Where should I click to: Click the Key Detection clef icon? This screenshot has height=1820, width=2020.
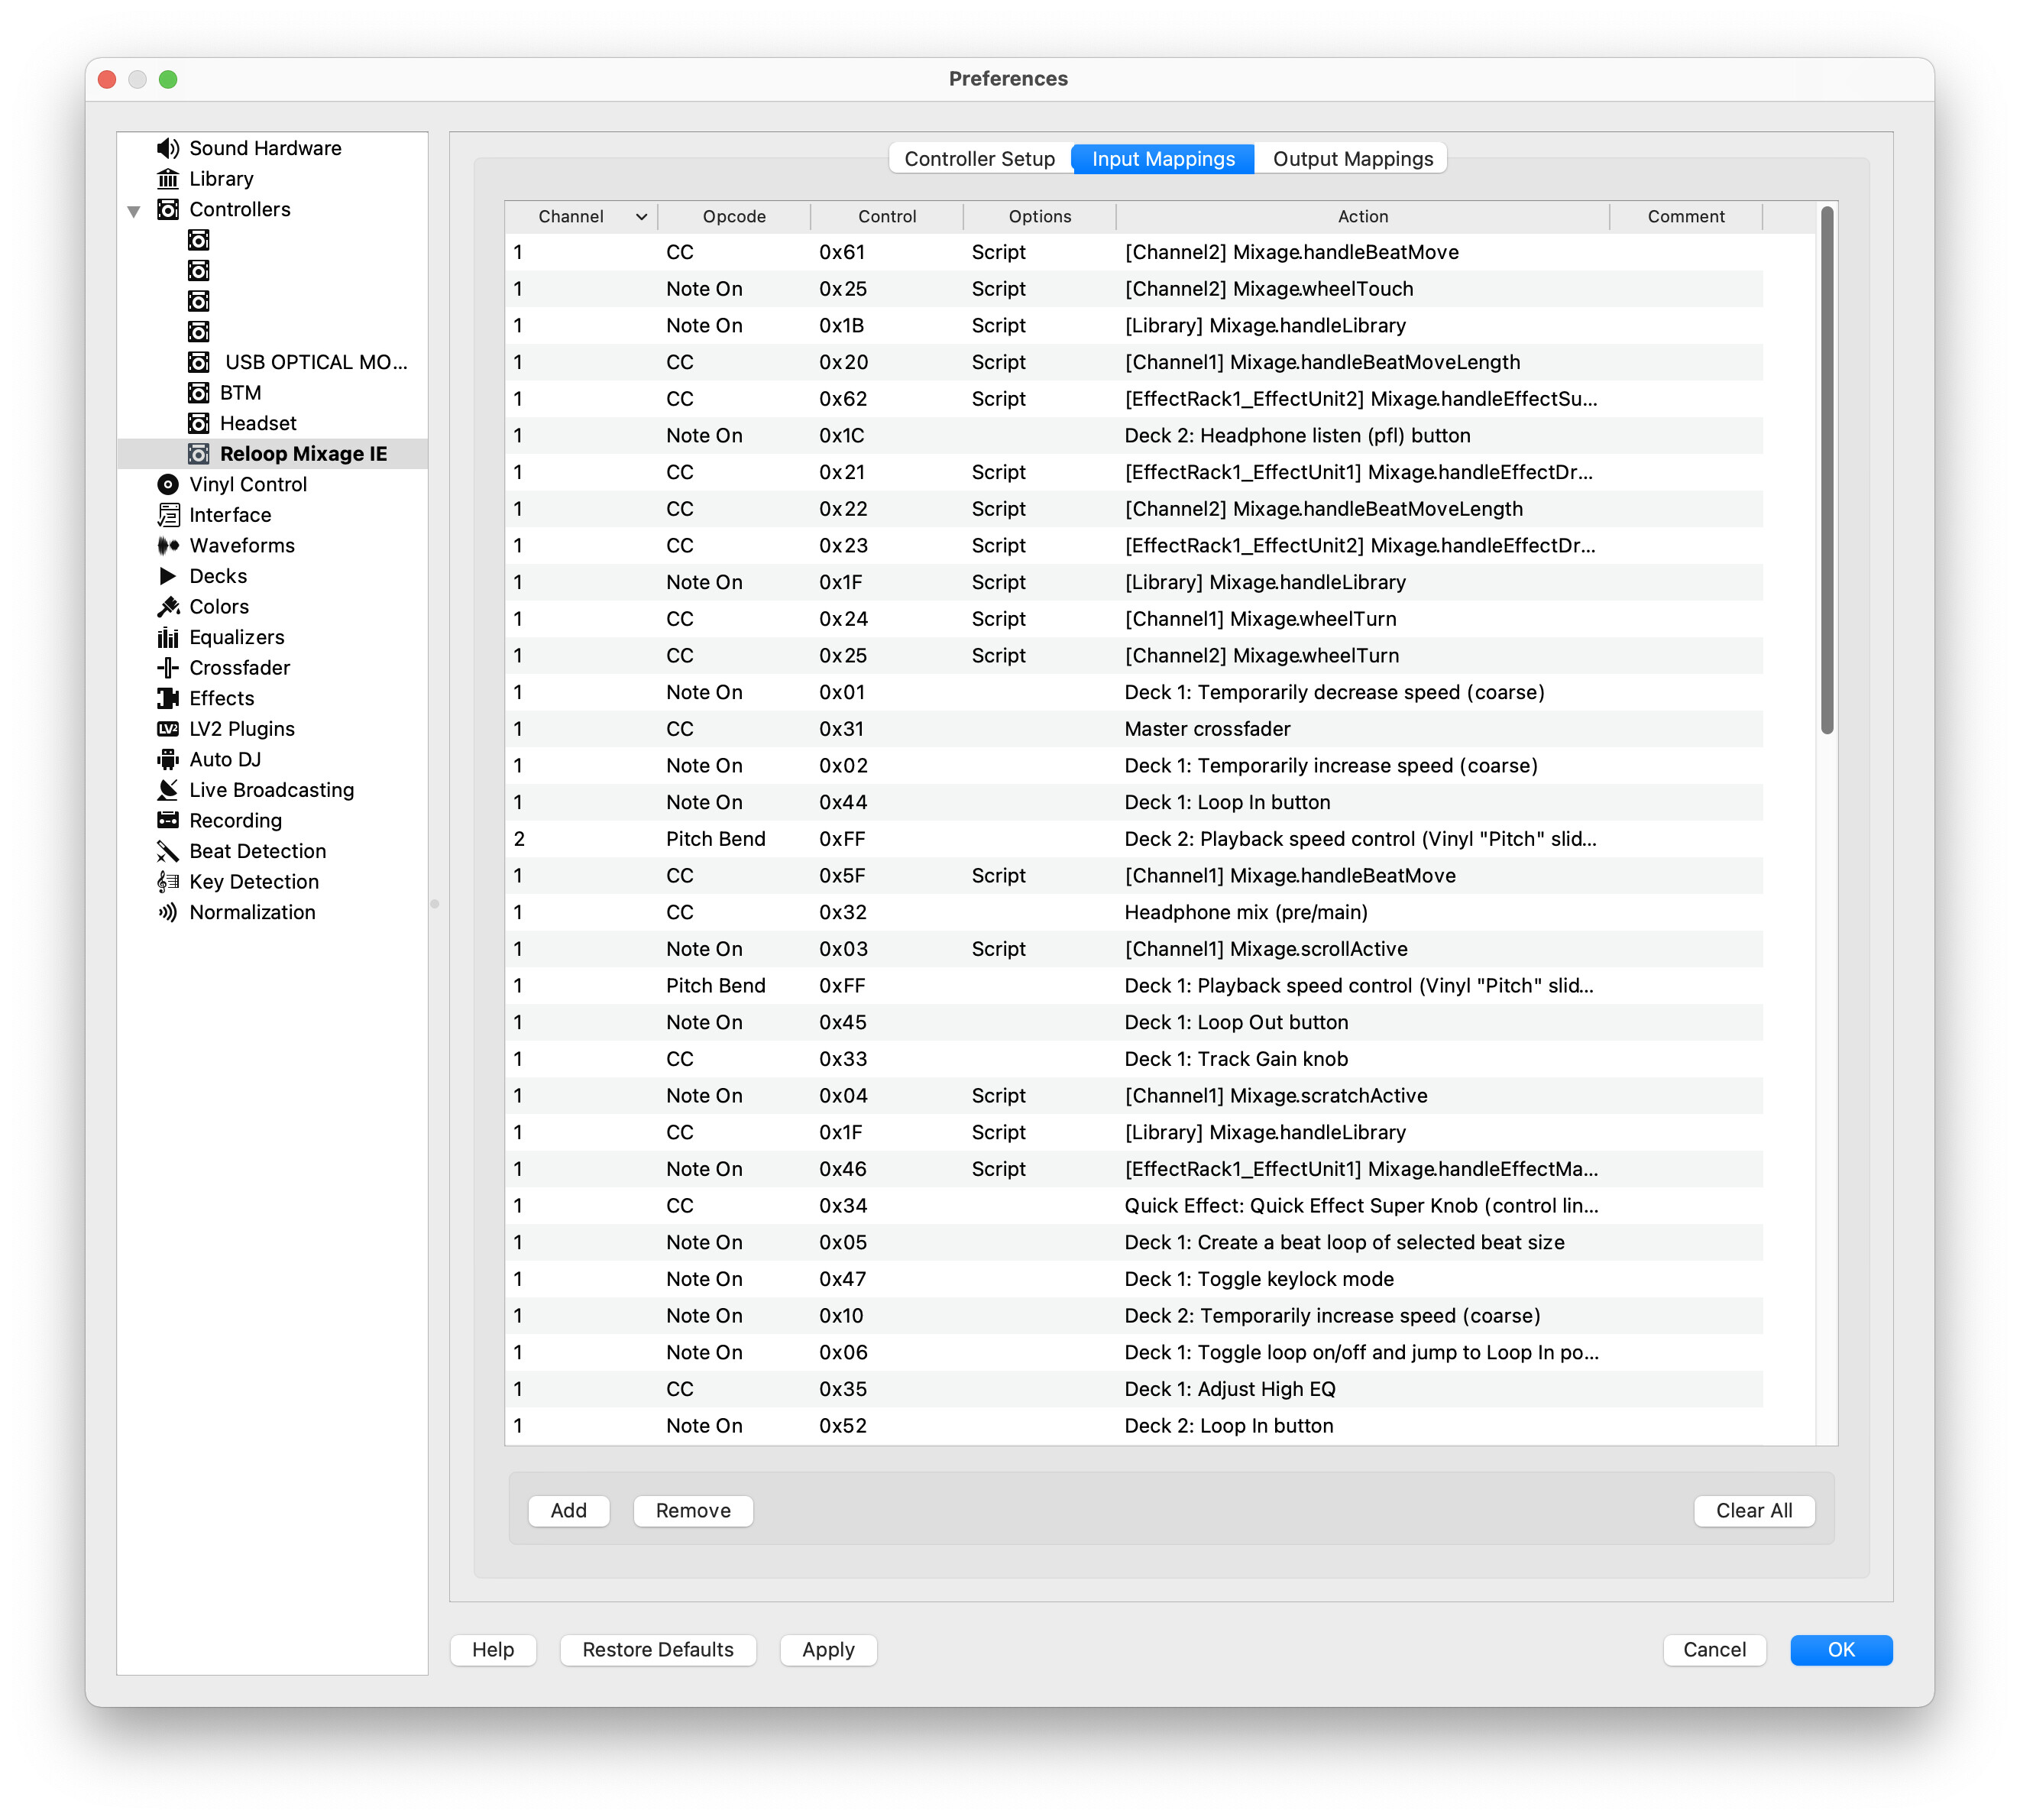(x=167, y=882)
